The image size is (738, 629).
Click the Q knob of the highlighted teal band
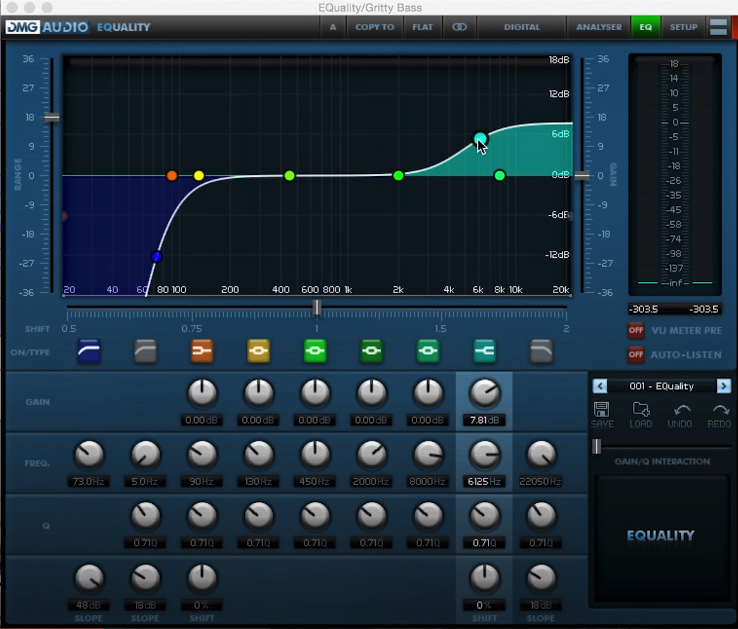484,516
